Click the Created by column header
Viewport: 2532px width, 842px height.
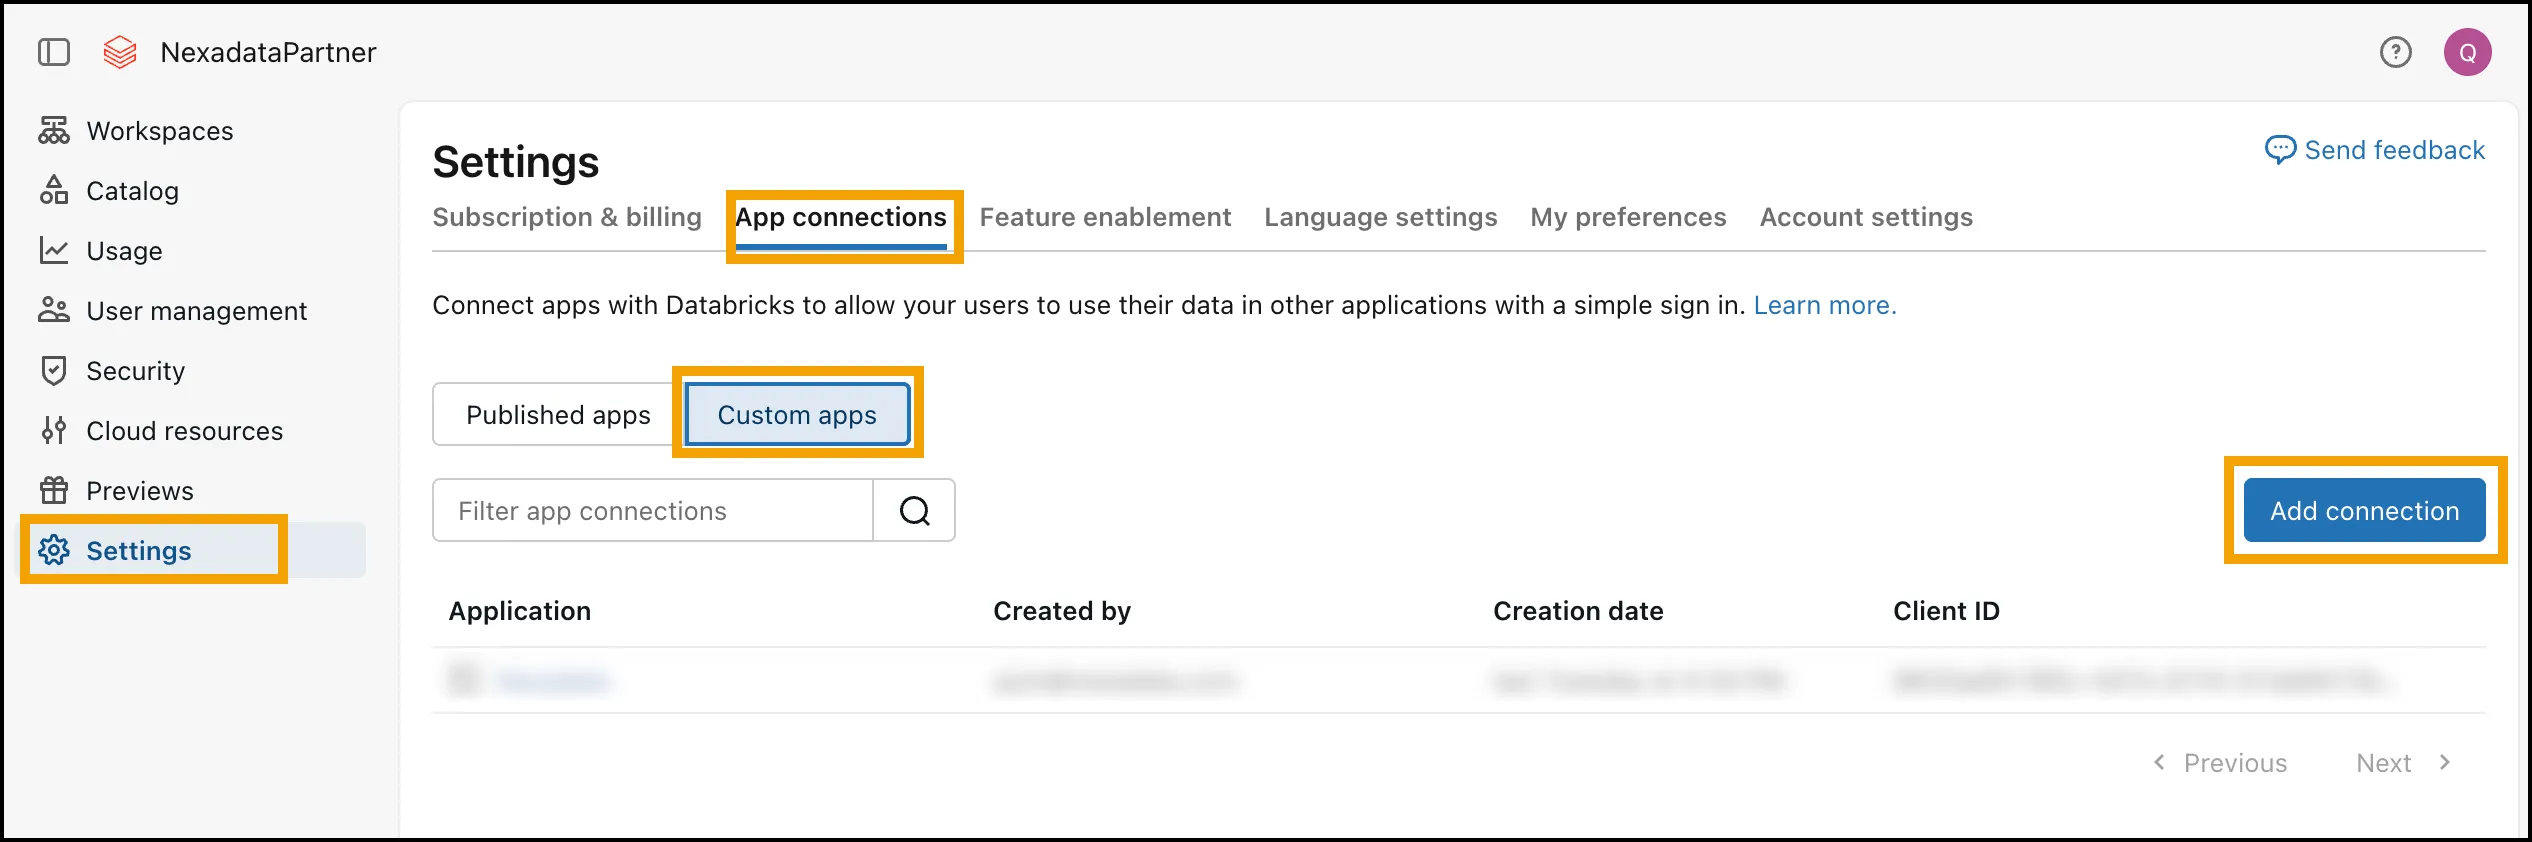point(1062,611)
